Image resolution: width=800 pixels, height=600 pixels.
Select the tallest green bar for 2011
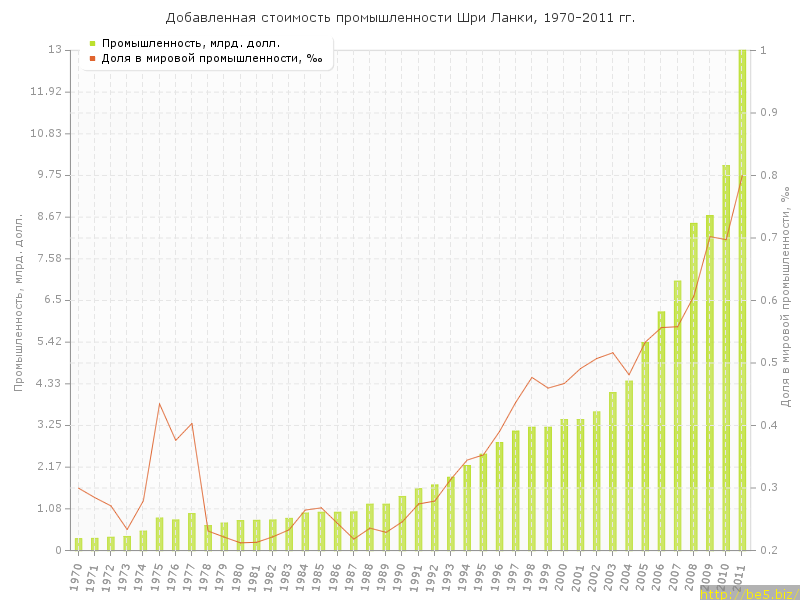[742, 300]
